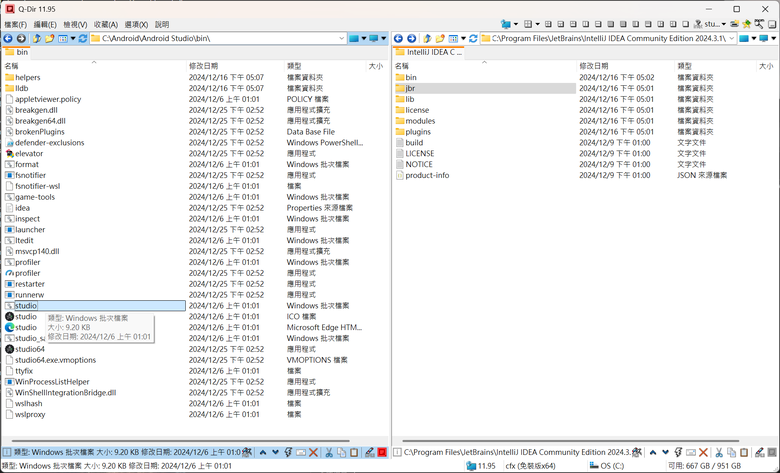Select the 'jbr' folder in right pane
Screen dimensions: 780x473
pos(410,89)
